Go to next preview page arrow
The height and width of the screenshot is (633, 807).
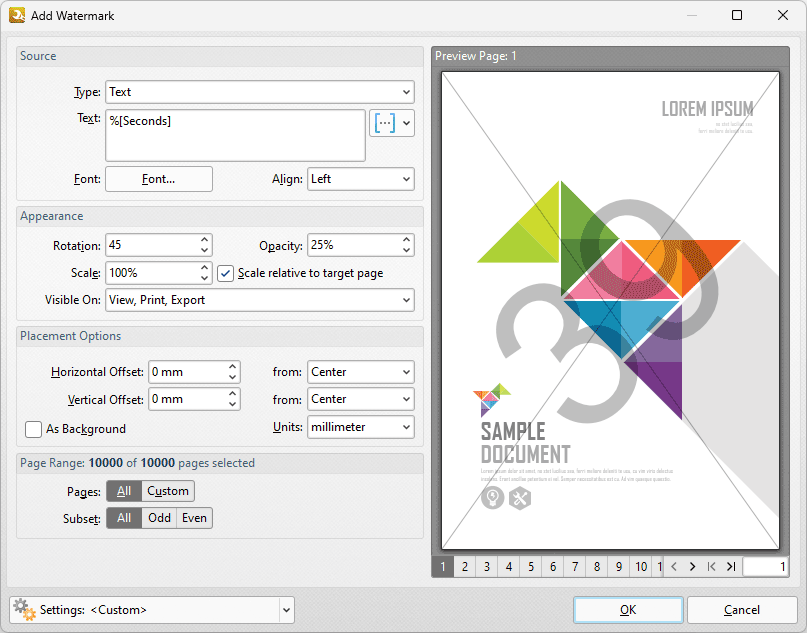(x=693, y=567)
